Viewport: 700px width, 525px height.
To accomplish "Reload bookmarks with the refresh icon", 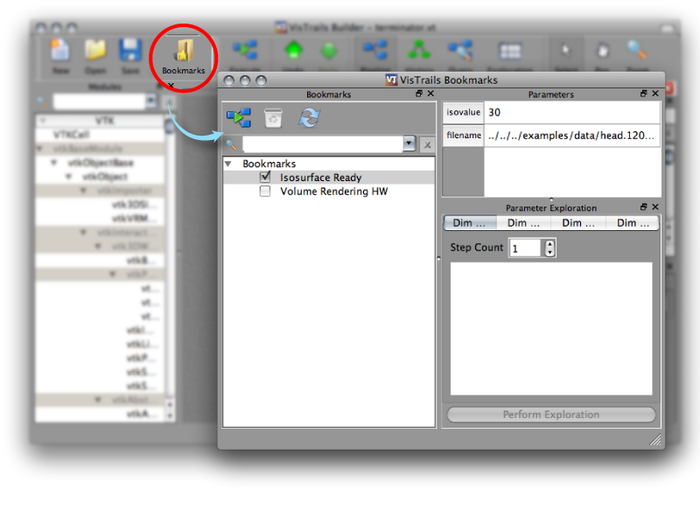I will click(309, 118).
